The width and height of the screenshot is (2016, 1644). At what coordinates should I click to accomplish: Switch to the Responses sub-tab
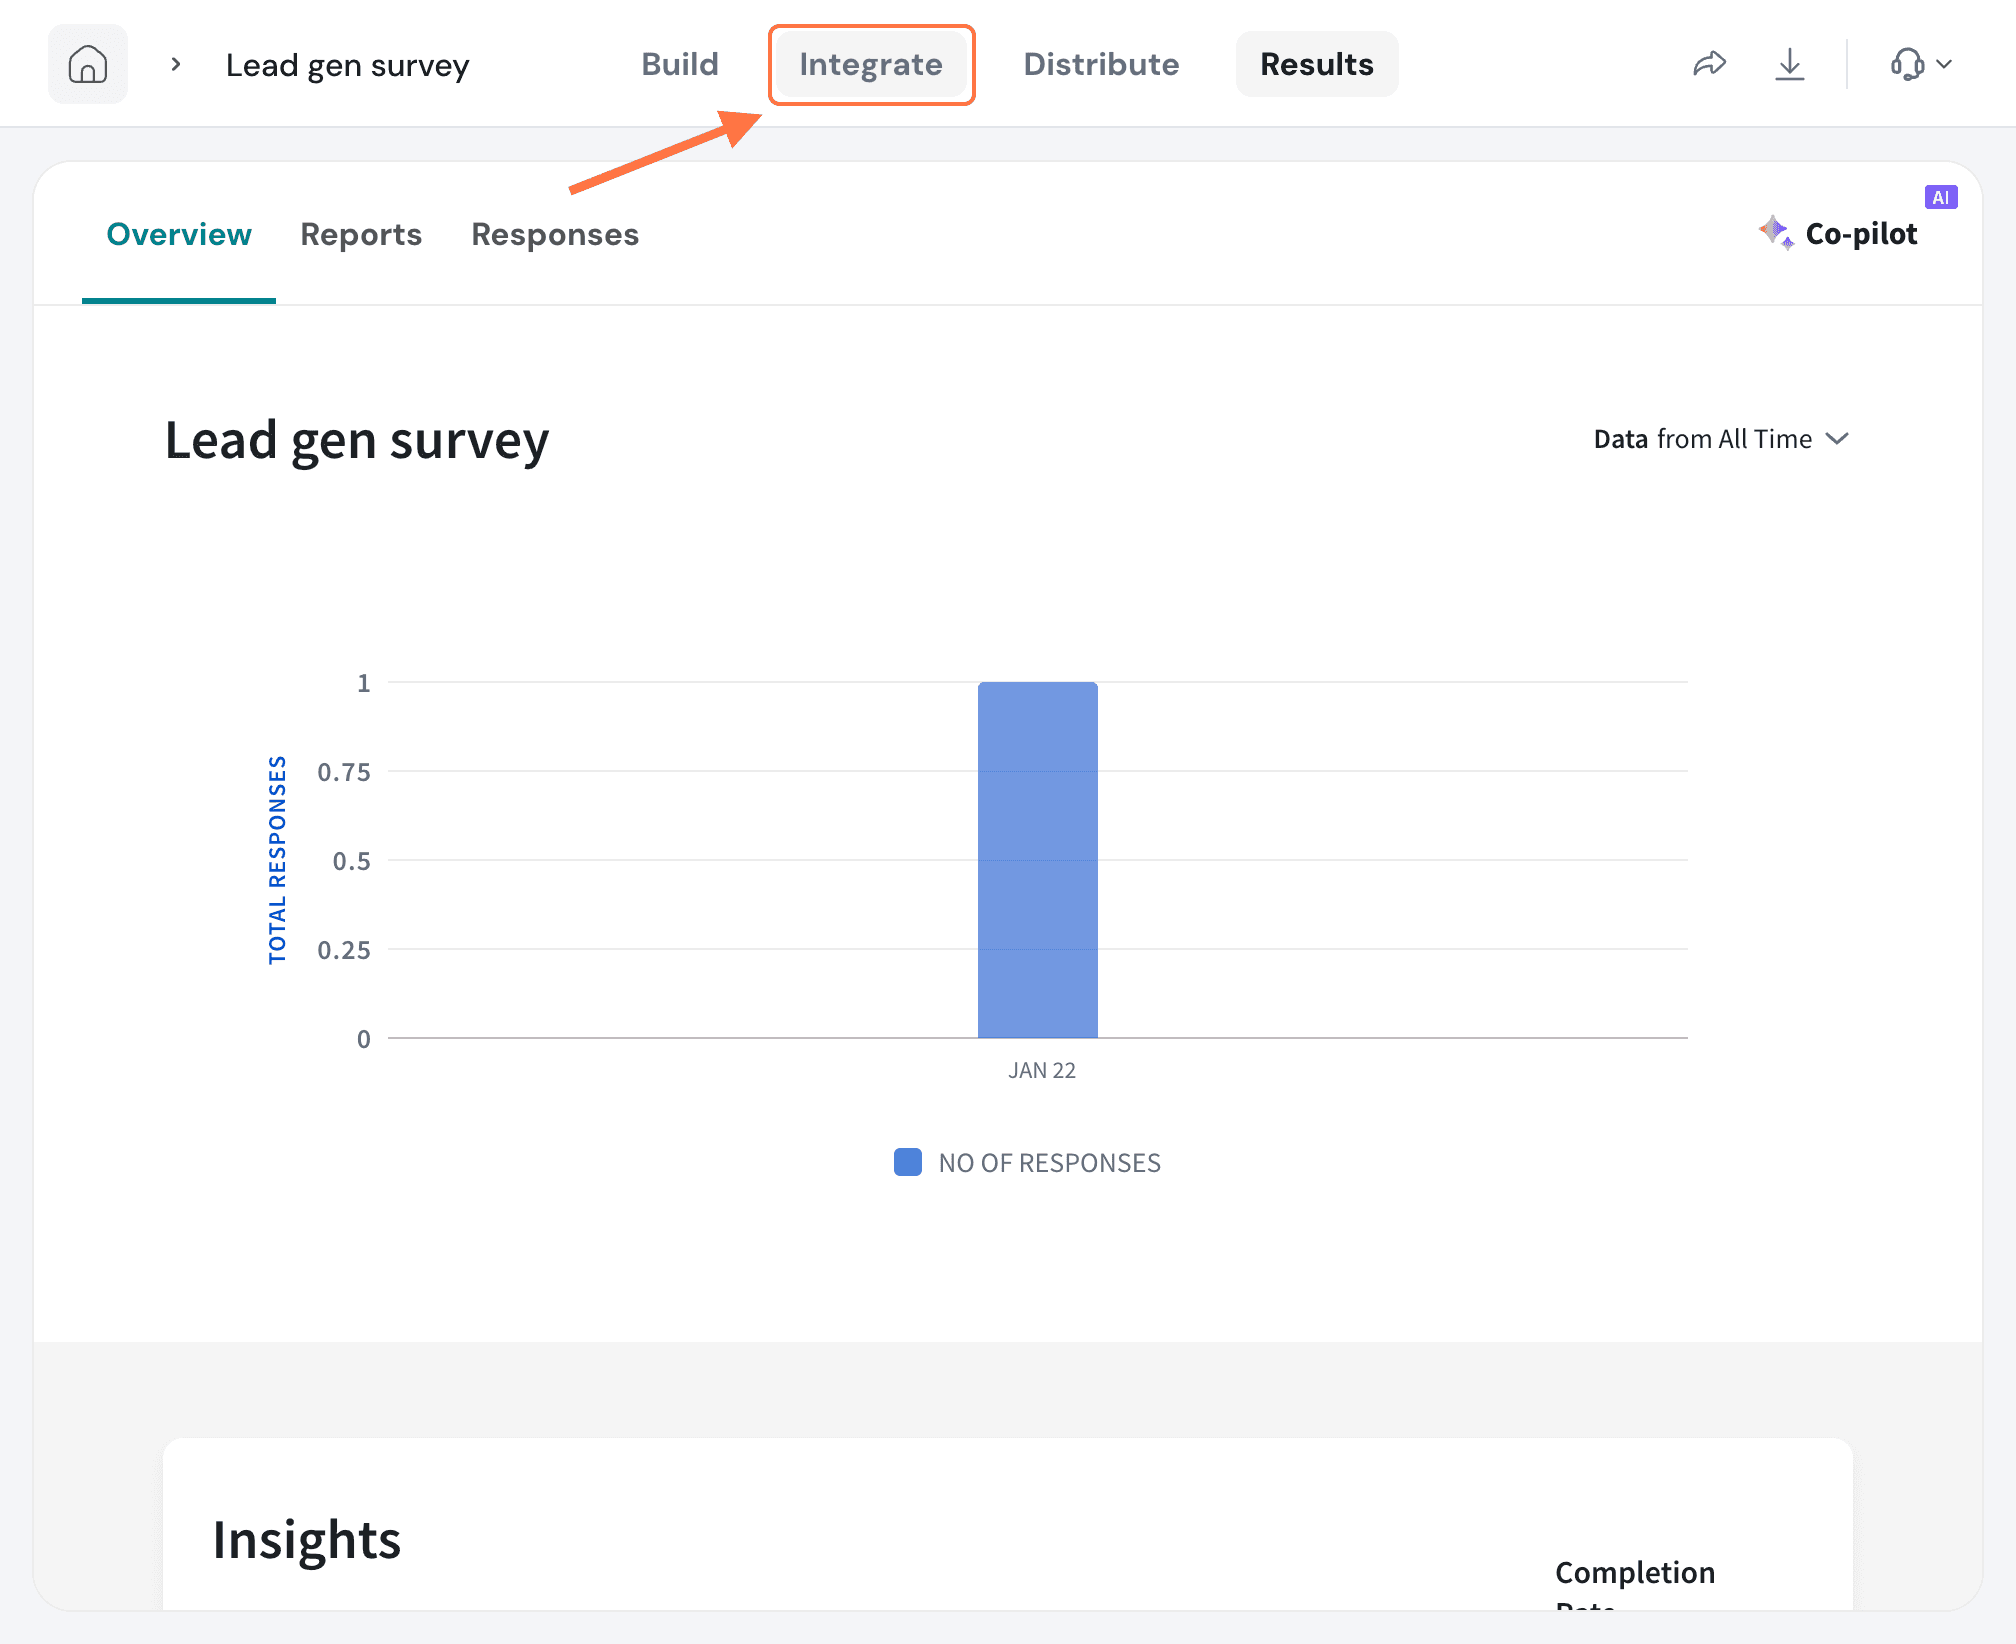(555, 234)
